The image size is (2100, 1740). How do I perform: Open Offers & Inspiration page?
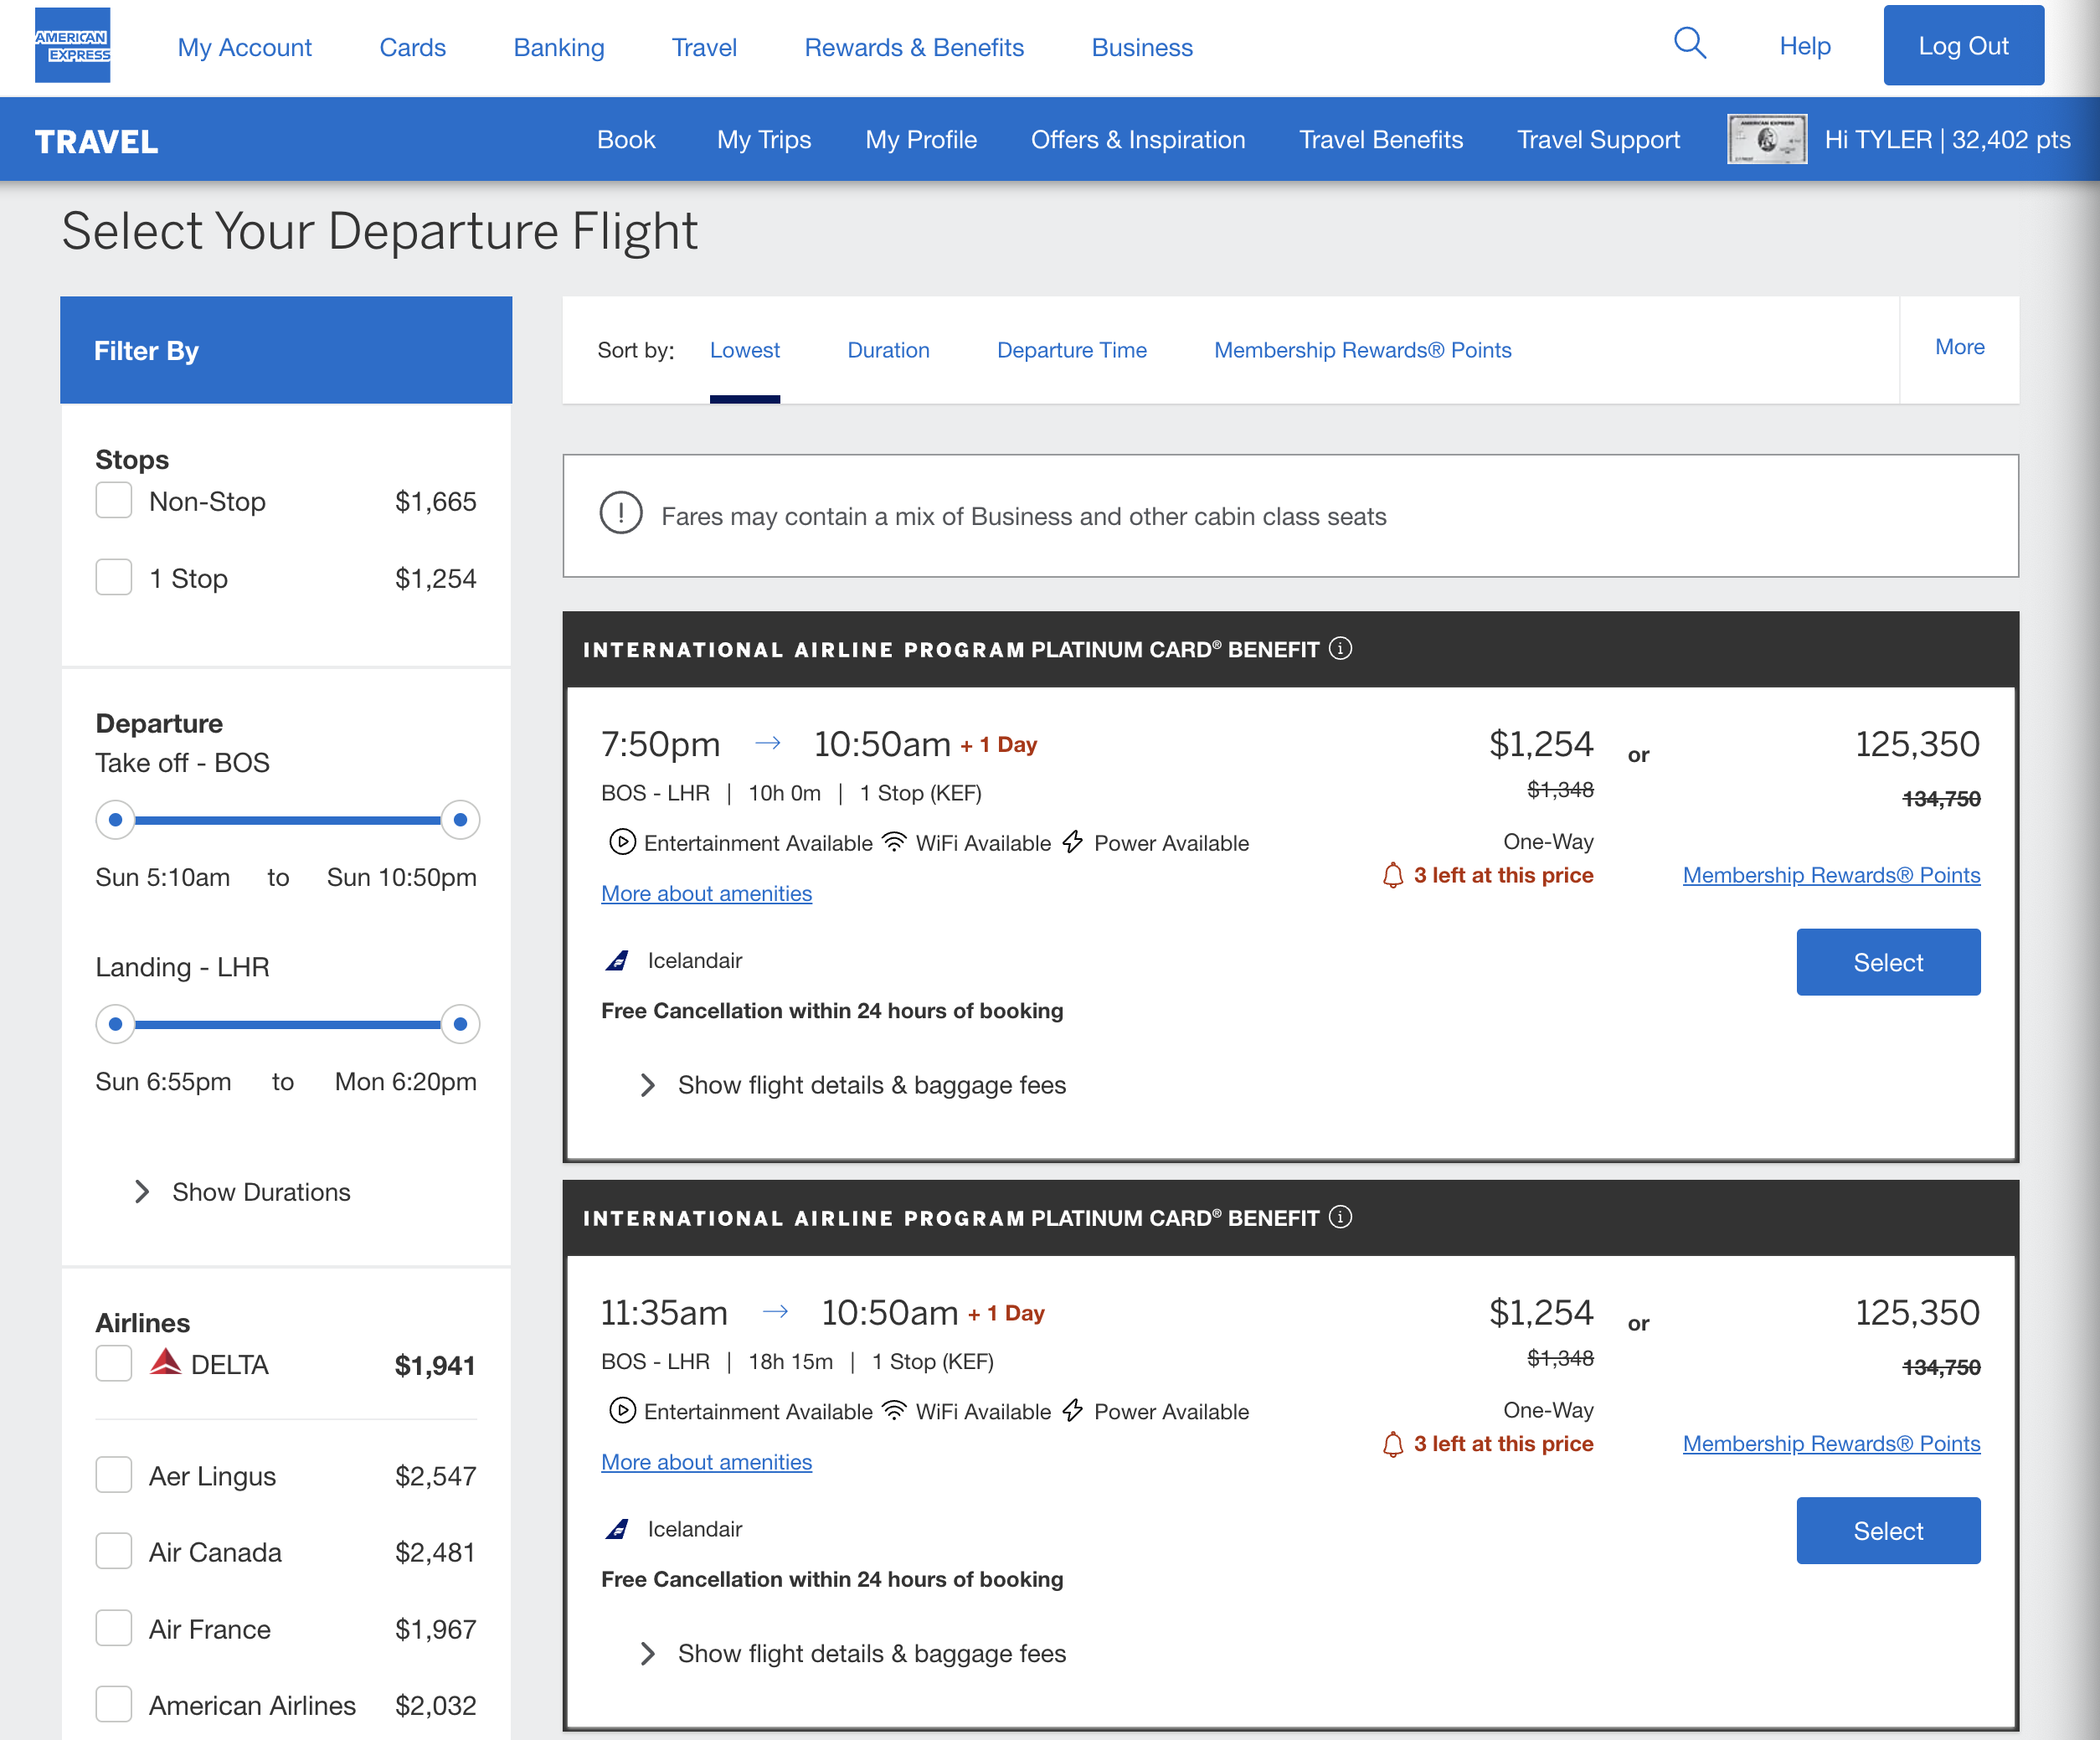click(1138, 139)
